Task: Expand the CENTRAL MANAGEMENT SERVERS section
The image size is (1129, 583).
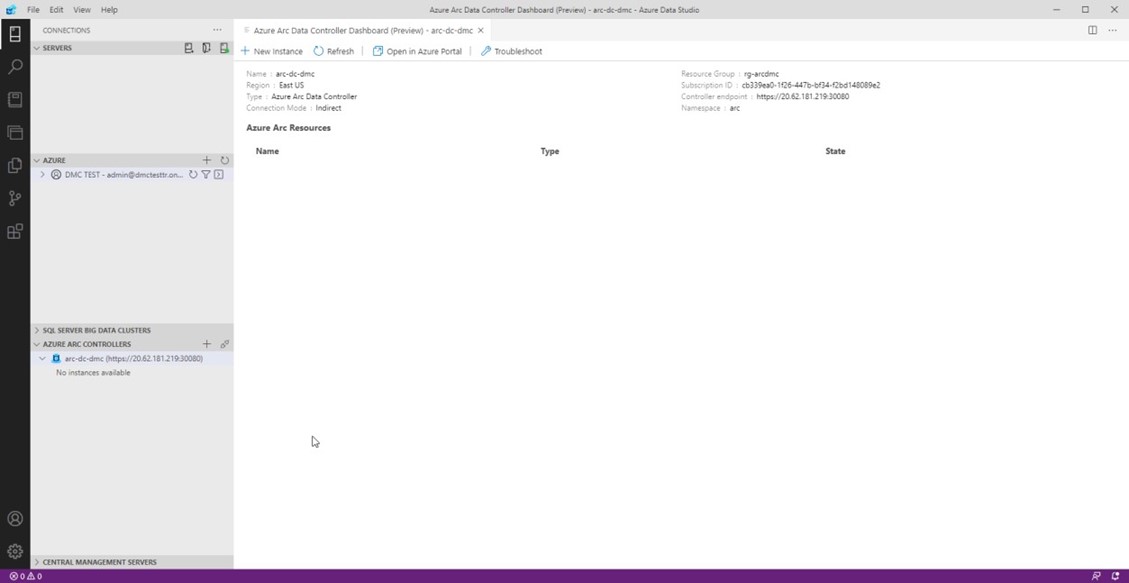Action: 37,562
